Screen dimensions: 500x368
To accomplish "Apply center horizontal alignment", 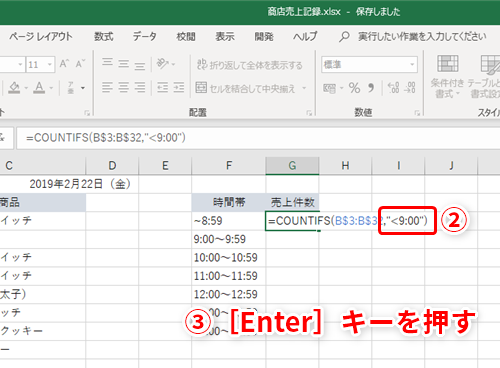I will [x=123, y=88].
